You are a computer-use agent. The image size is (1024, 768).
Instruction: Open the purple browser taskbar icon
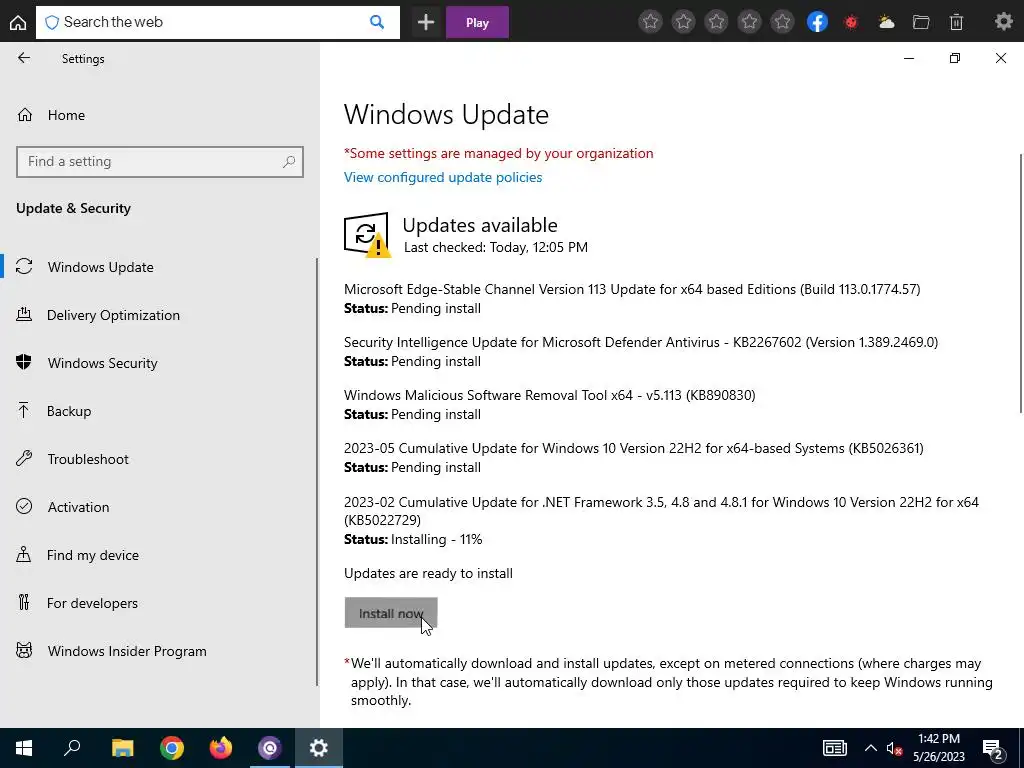coord(270,748)
